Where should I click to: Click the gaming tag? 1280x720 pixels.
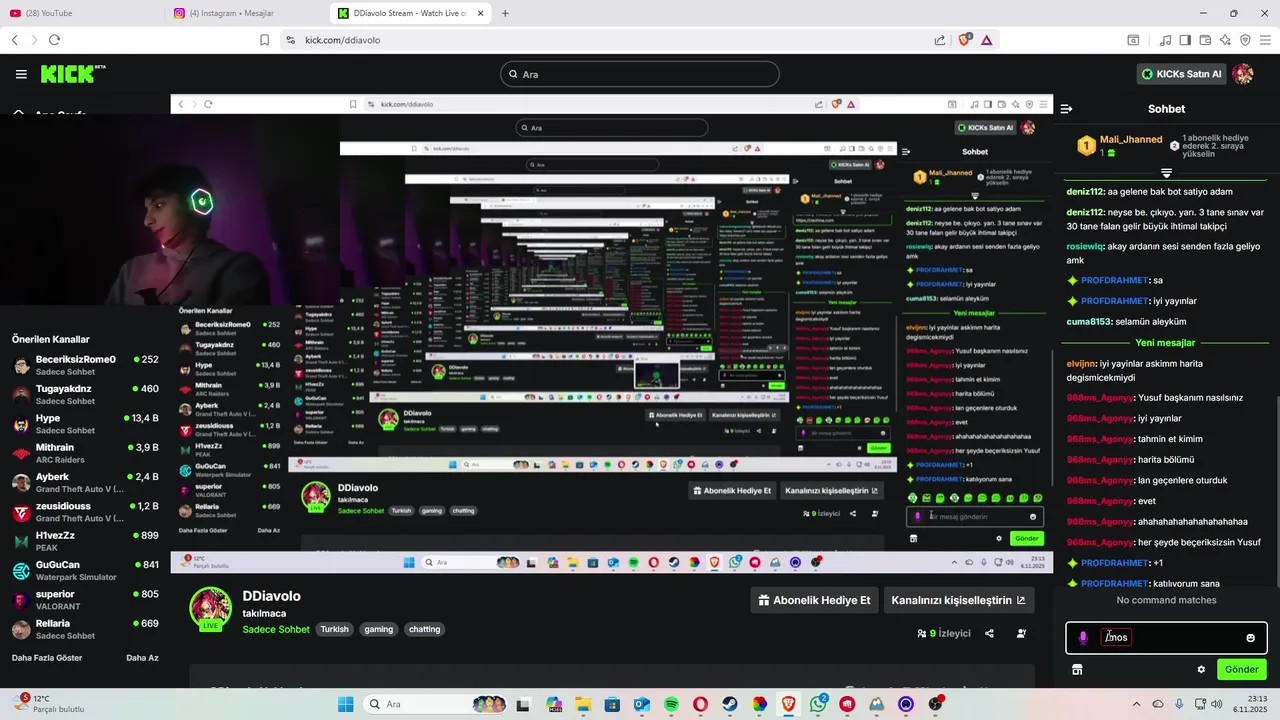tap(378, 629)
